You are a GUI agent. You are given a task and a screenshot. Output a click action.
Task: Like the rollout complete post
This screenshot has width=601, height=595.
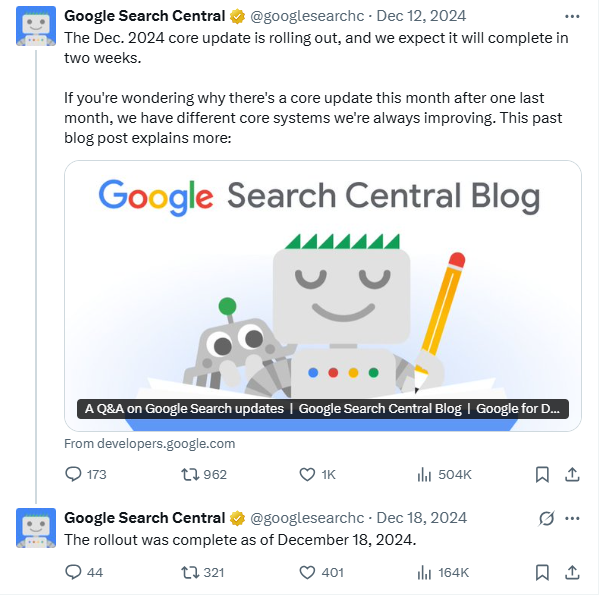[x=308, y=572]
